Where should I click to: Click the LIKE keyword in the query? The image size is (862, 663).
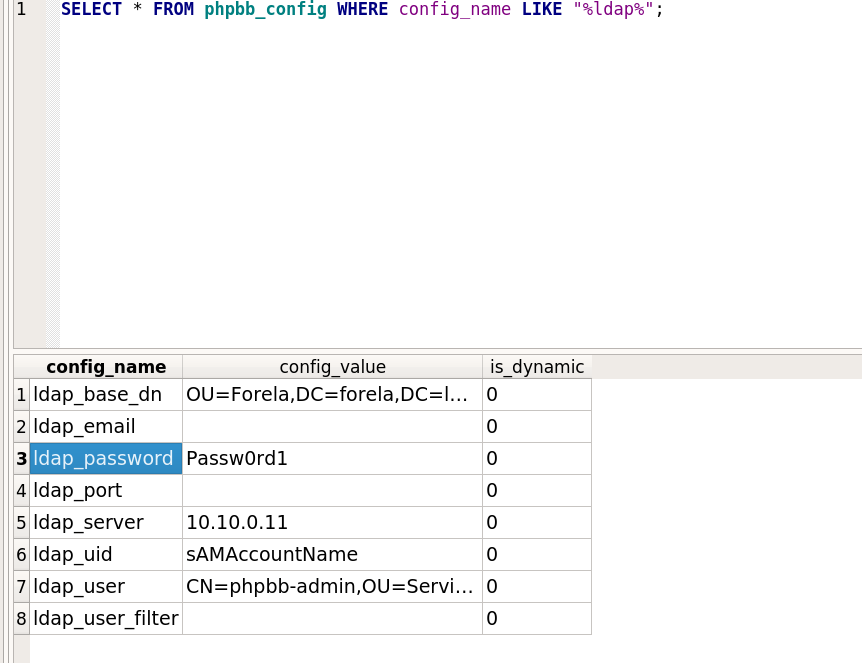point(541,9)
